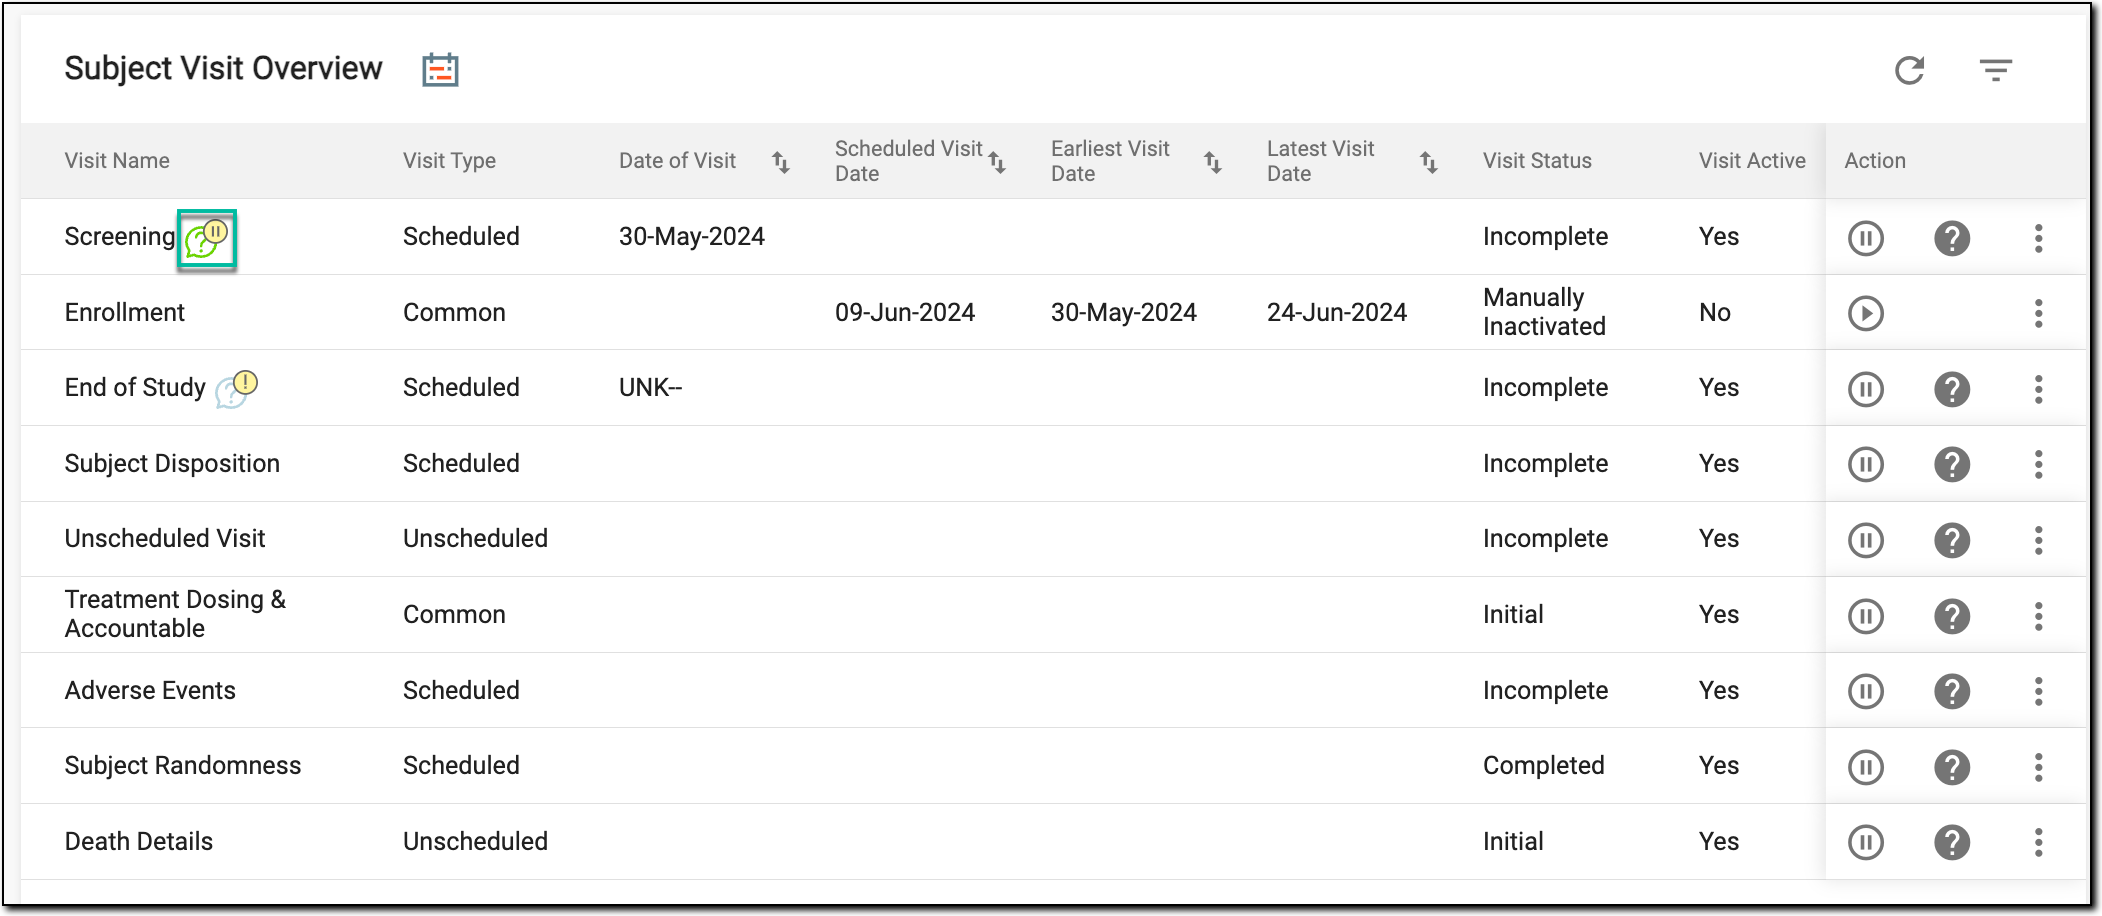This screenshot has height=916, width=2102.
Task: Open question icon for Adverse Events row
Action: [1952, 691]
